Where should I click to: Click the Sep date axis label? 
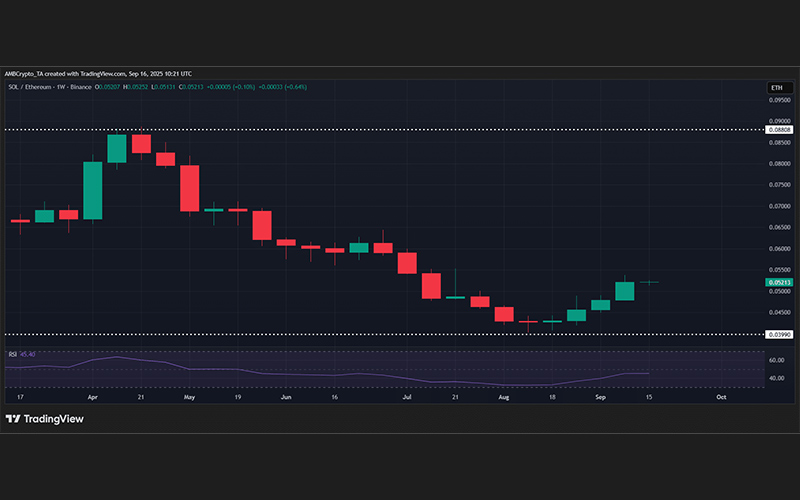coord(601,397)
